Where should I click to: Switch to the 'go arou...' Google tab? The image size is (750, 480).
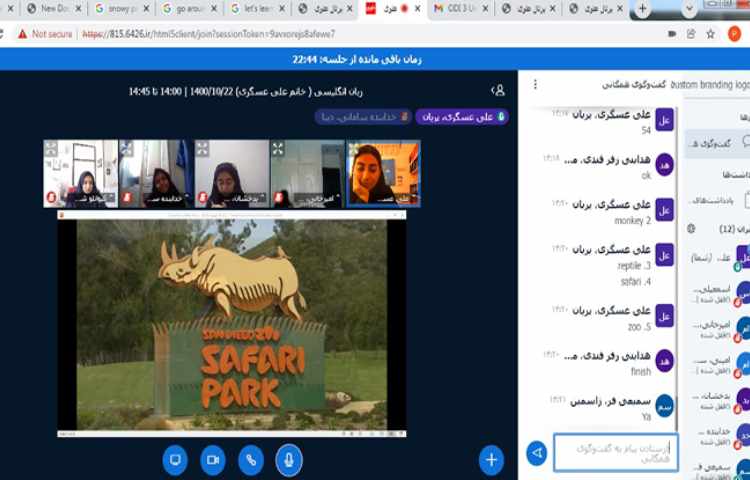point(189,9)
